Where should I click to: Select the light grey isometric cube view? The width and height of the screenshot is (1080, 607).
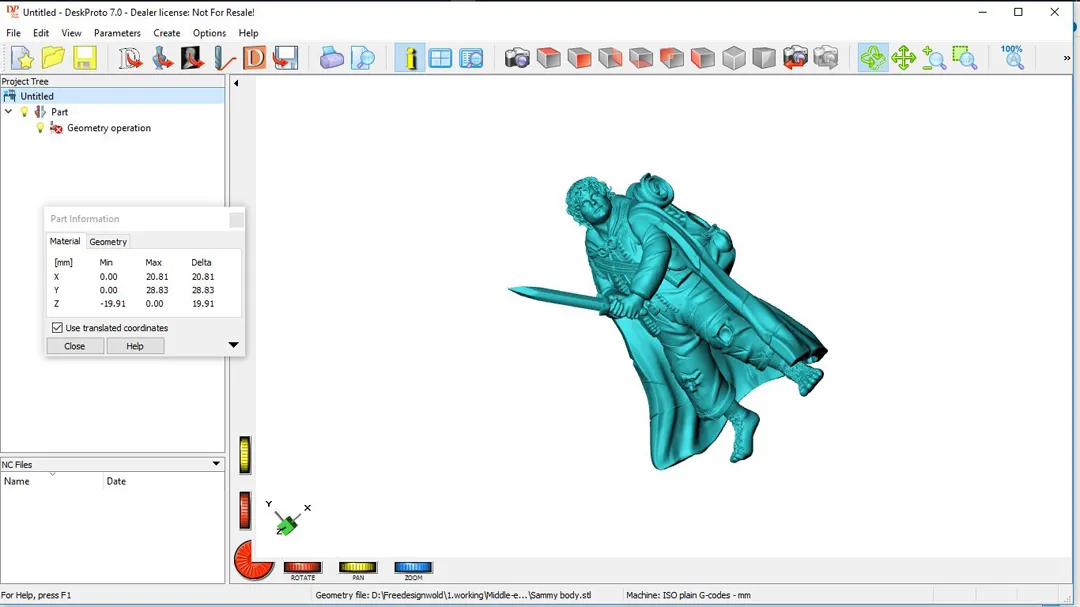734,58
